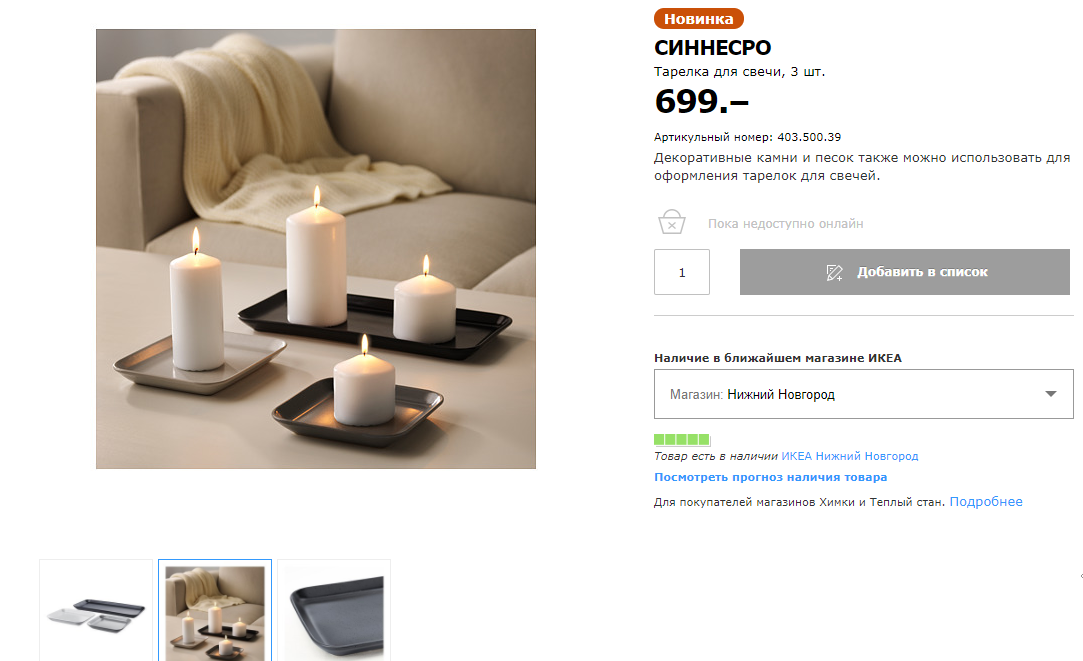Click the 699.– price text
This screenshot has width=1083, height=661.
coord(701,102)
